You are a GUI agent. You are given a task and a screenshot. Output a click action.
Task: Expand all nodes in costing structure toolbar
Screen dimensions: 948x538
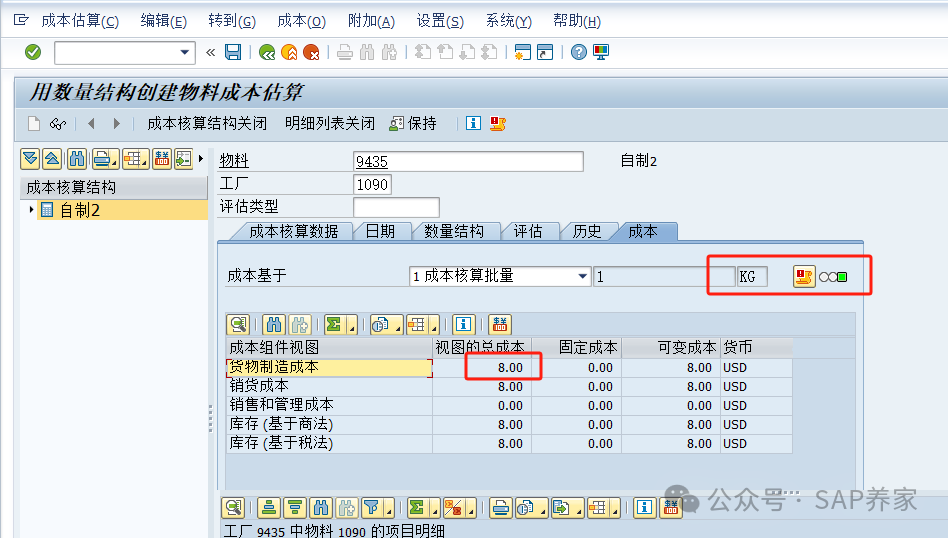coord(30,159)
